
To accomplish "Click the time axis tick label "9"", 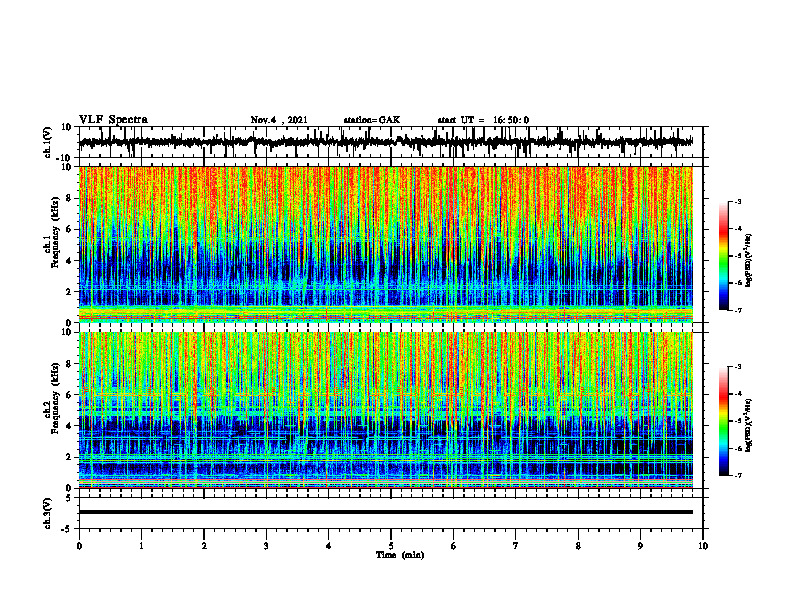I will [x=641, y=546].
